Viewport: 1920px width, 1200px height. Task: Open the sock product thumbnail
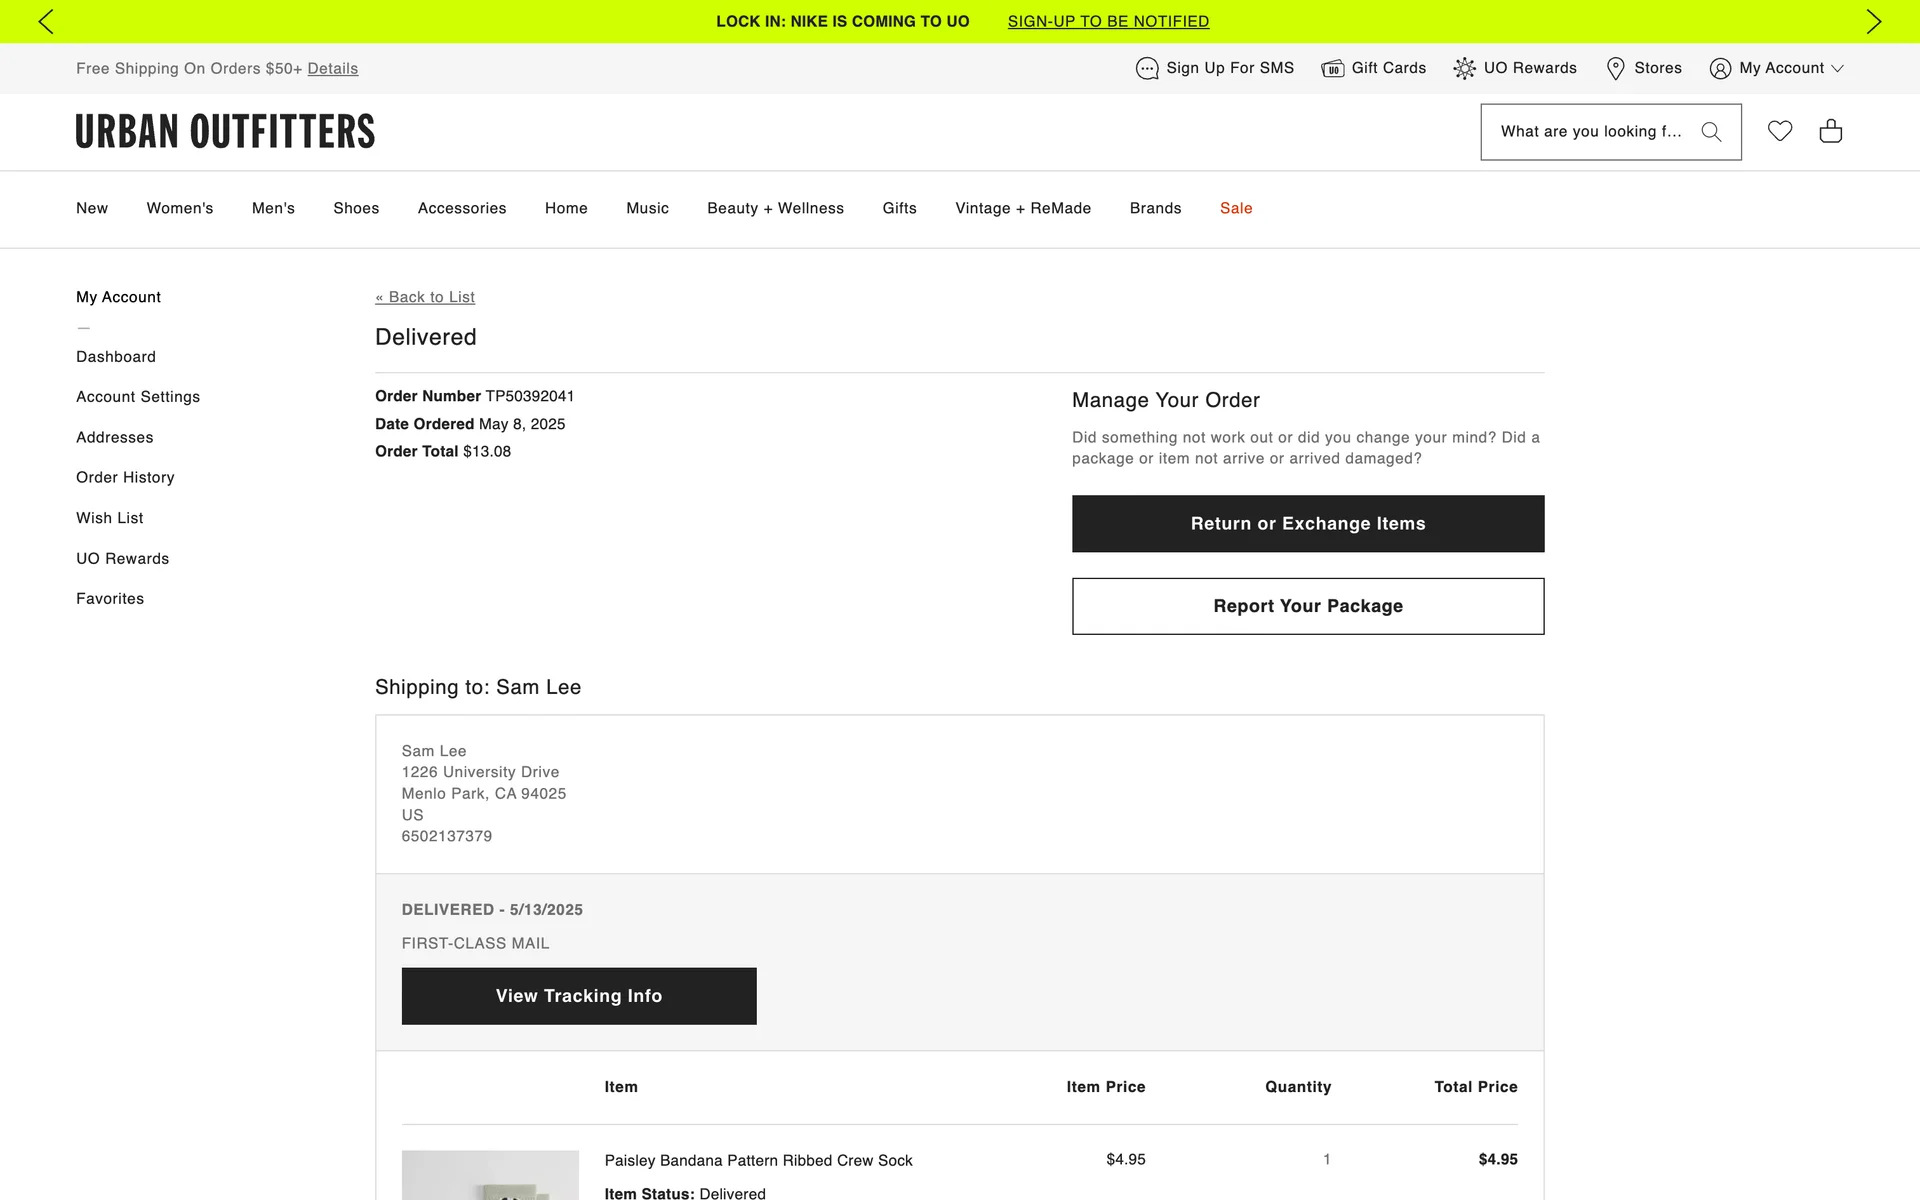[490, 1175]
